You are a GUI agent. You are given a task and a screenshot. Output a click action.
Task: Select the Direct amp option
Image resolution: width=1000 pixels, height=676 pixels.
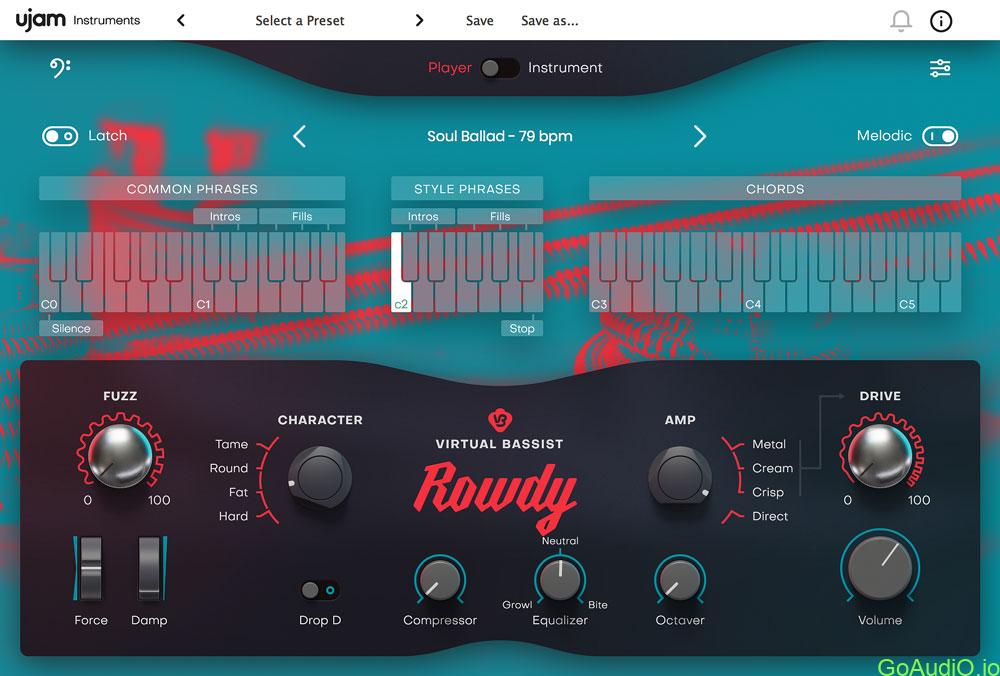pos(770,517)
